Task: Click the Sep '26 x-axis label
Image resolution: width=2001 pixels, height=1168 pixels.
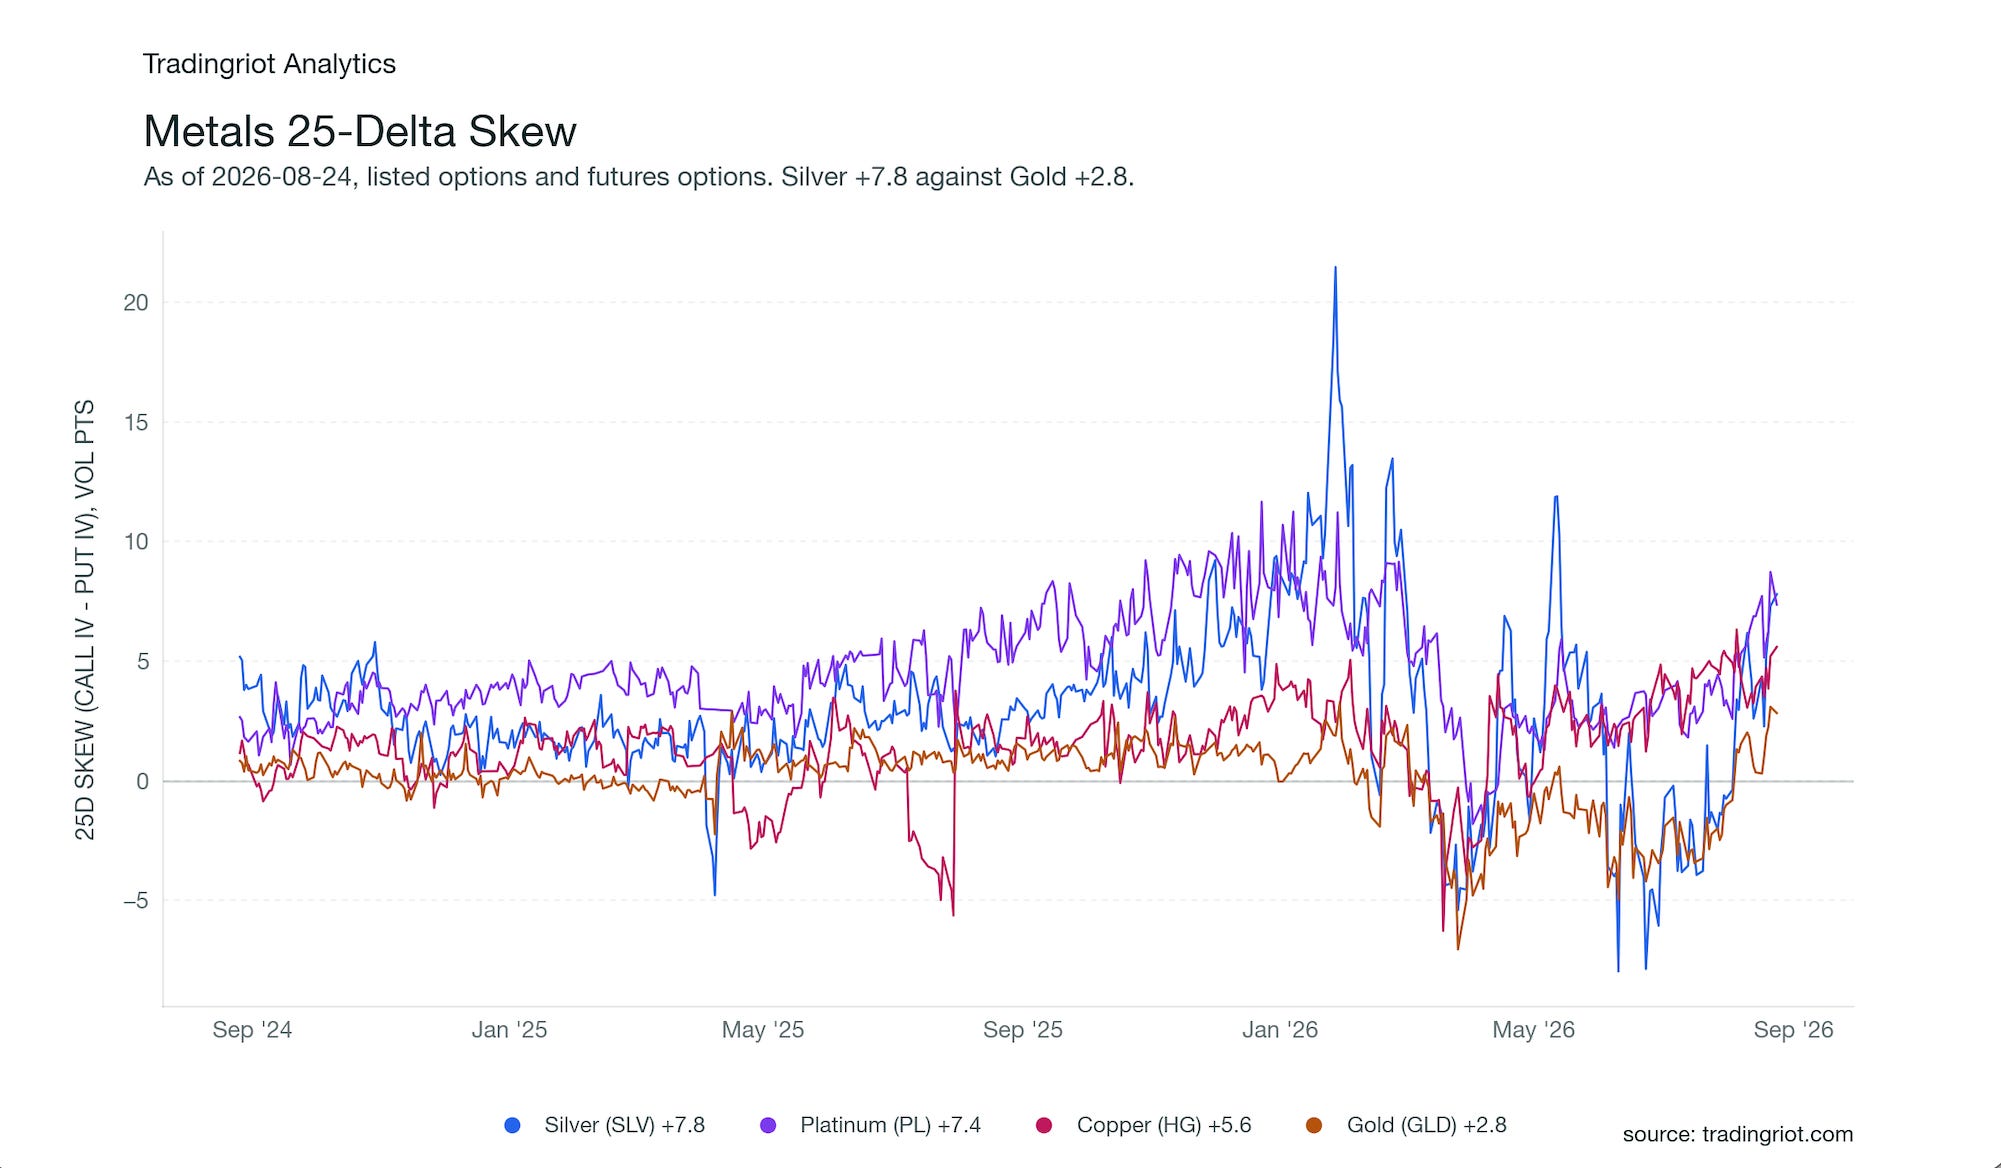Action: tap(1793, 1030)
